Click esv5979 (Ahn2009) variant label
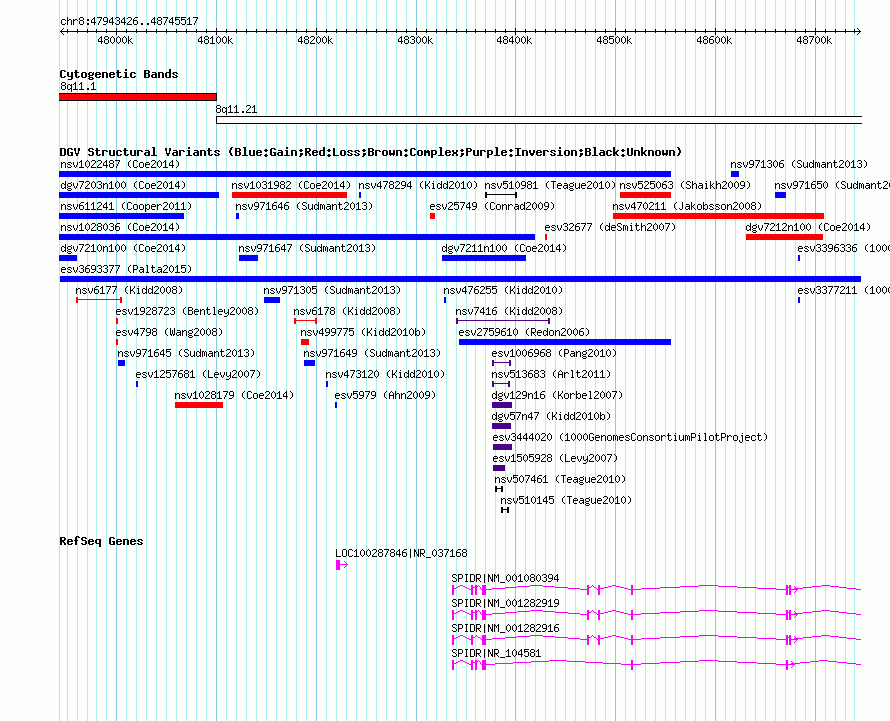The width and height of the screenshot is (890, 721). [385, 395]
